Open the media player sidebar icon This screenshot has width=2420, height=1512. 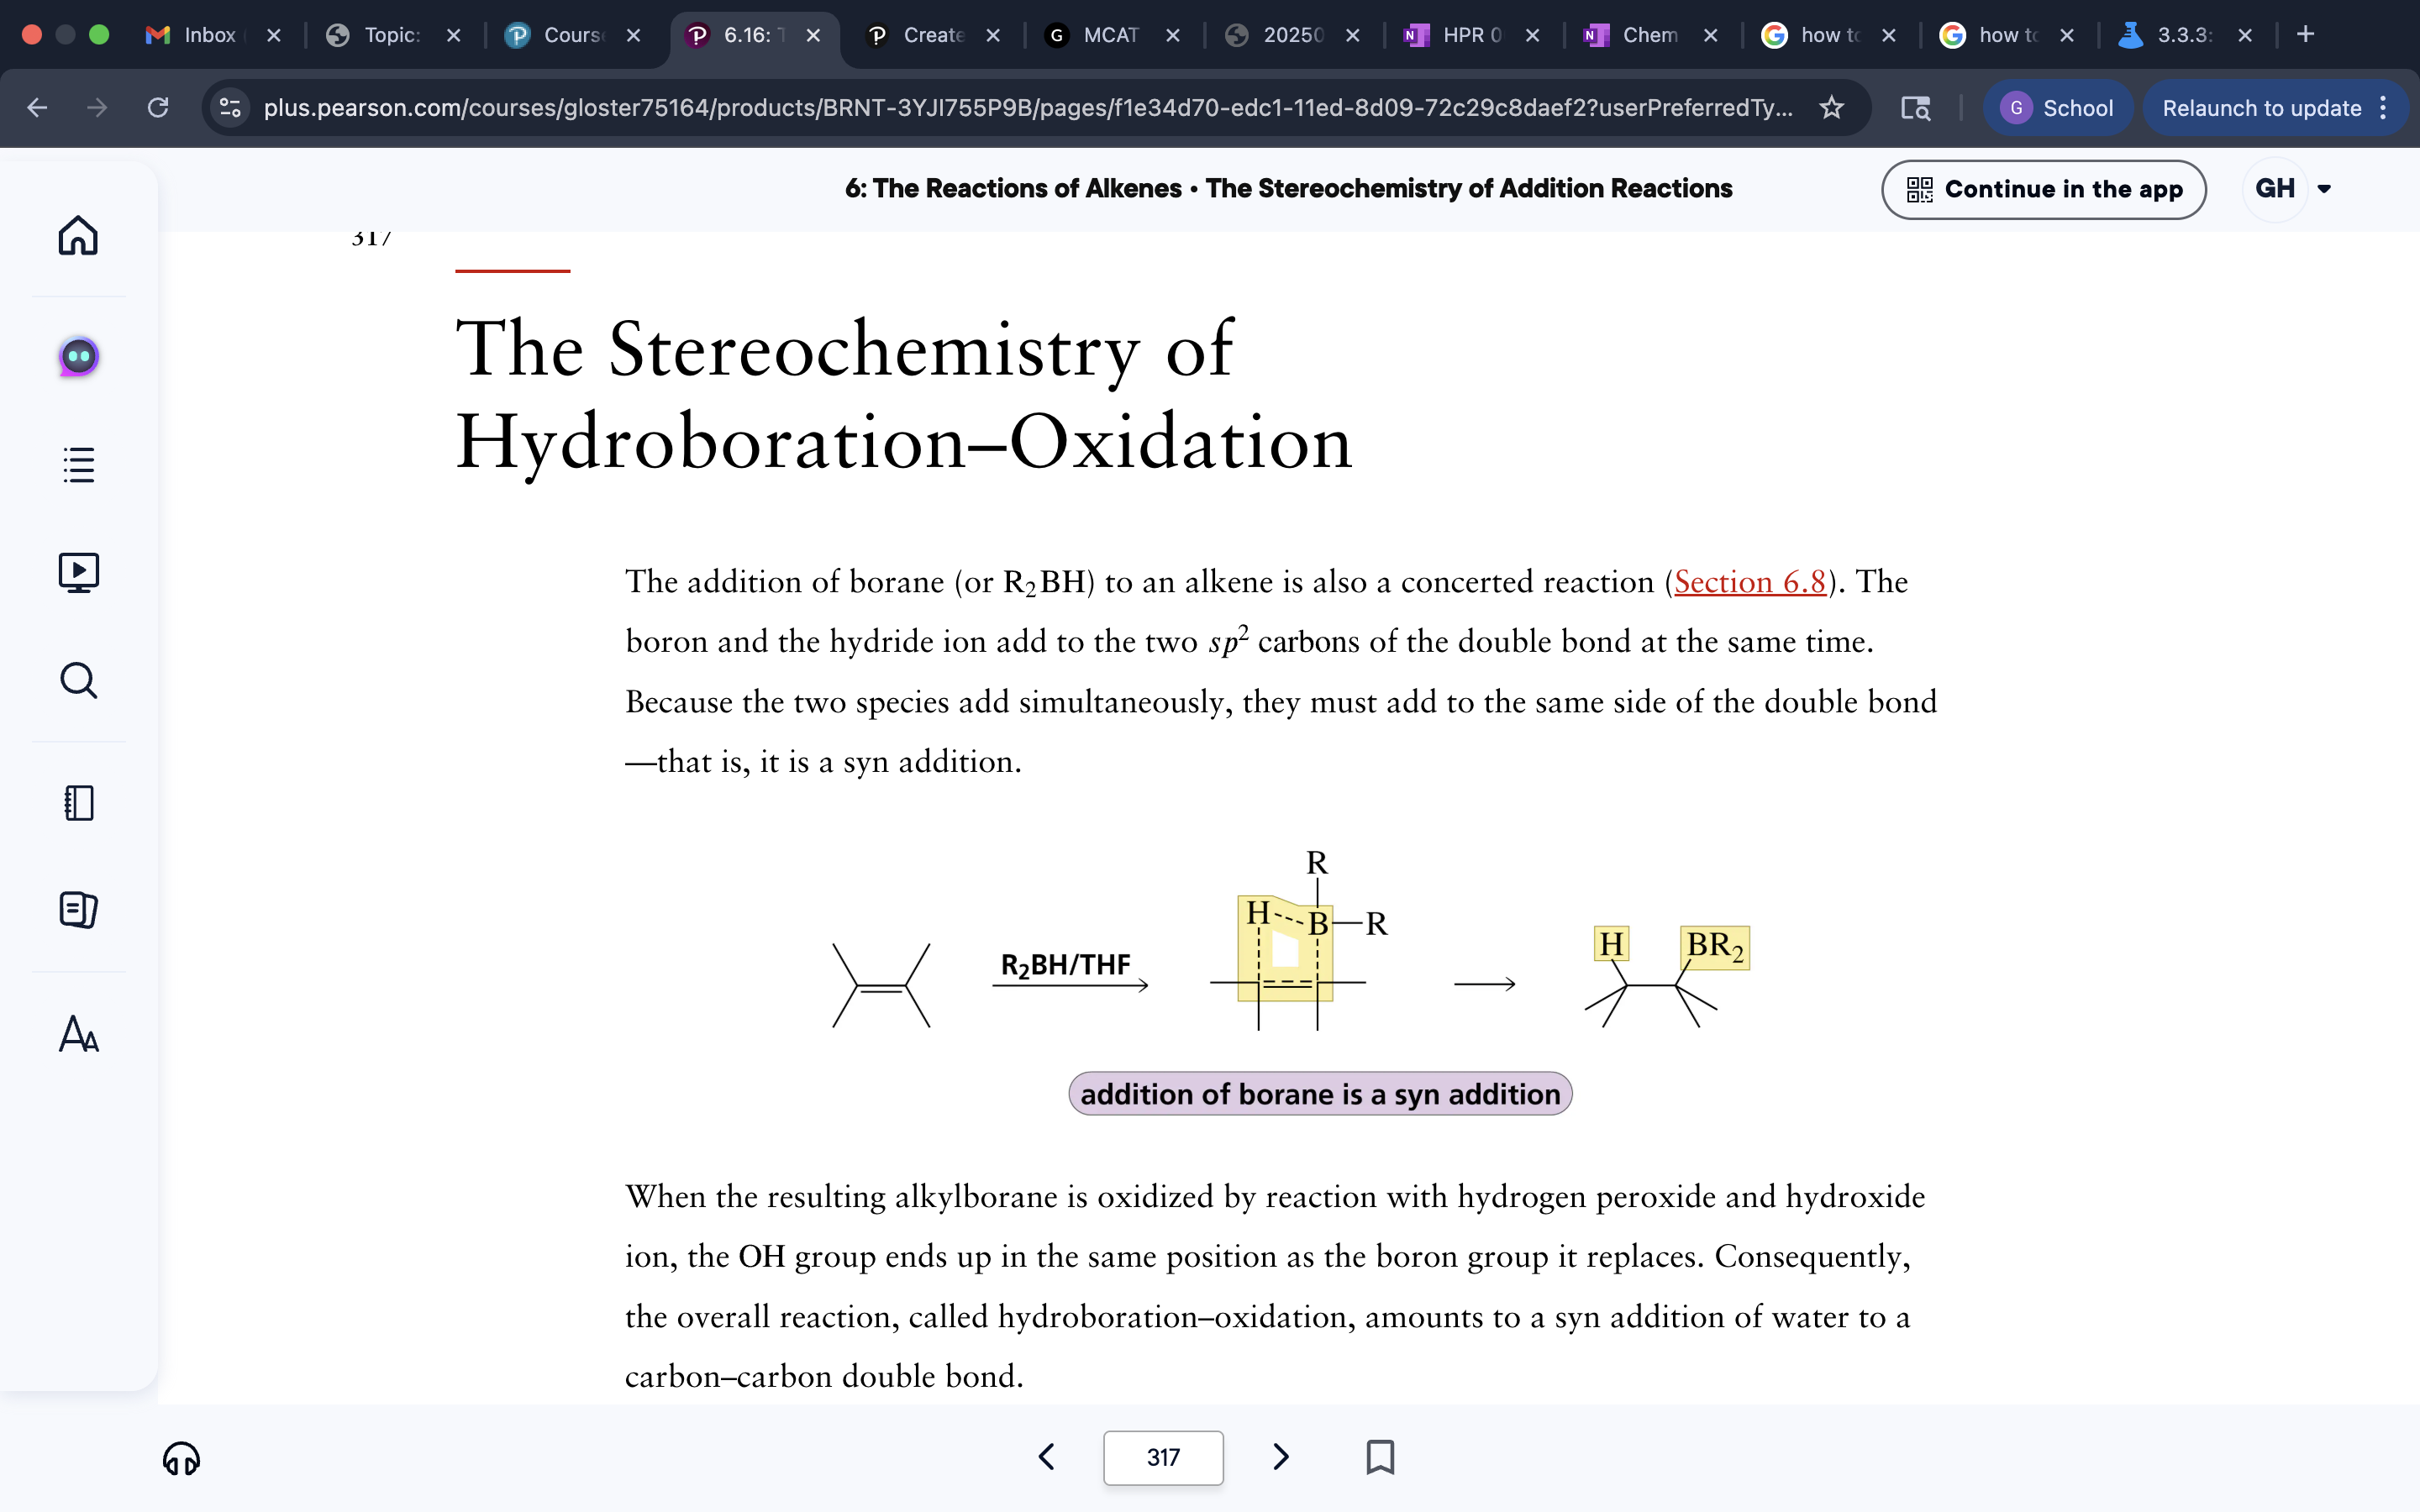click(78, 573)
